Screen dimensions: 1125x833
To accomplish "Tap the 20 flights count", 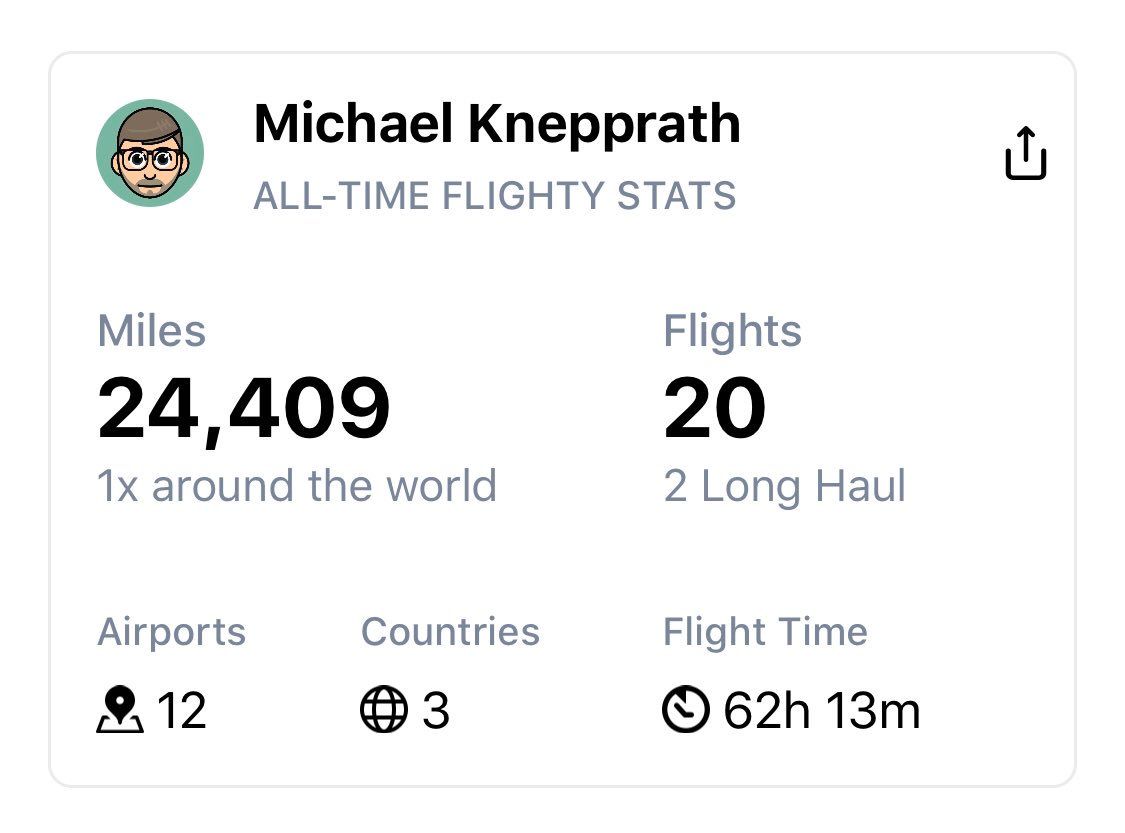I will (x=715, y=408).
